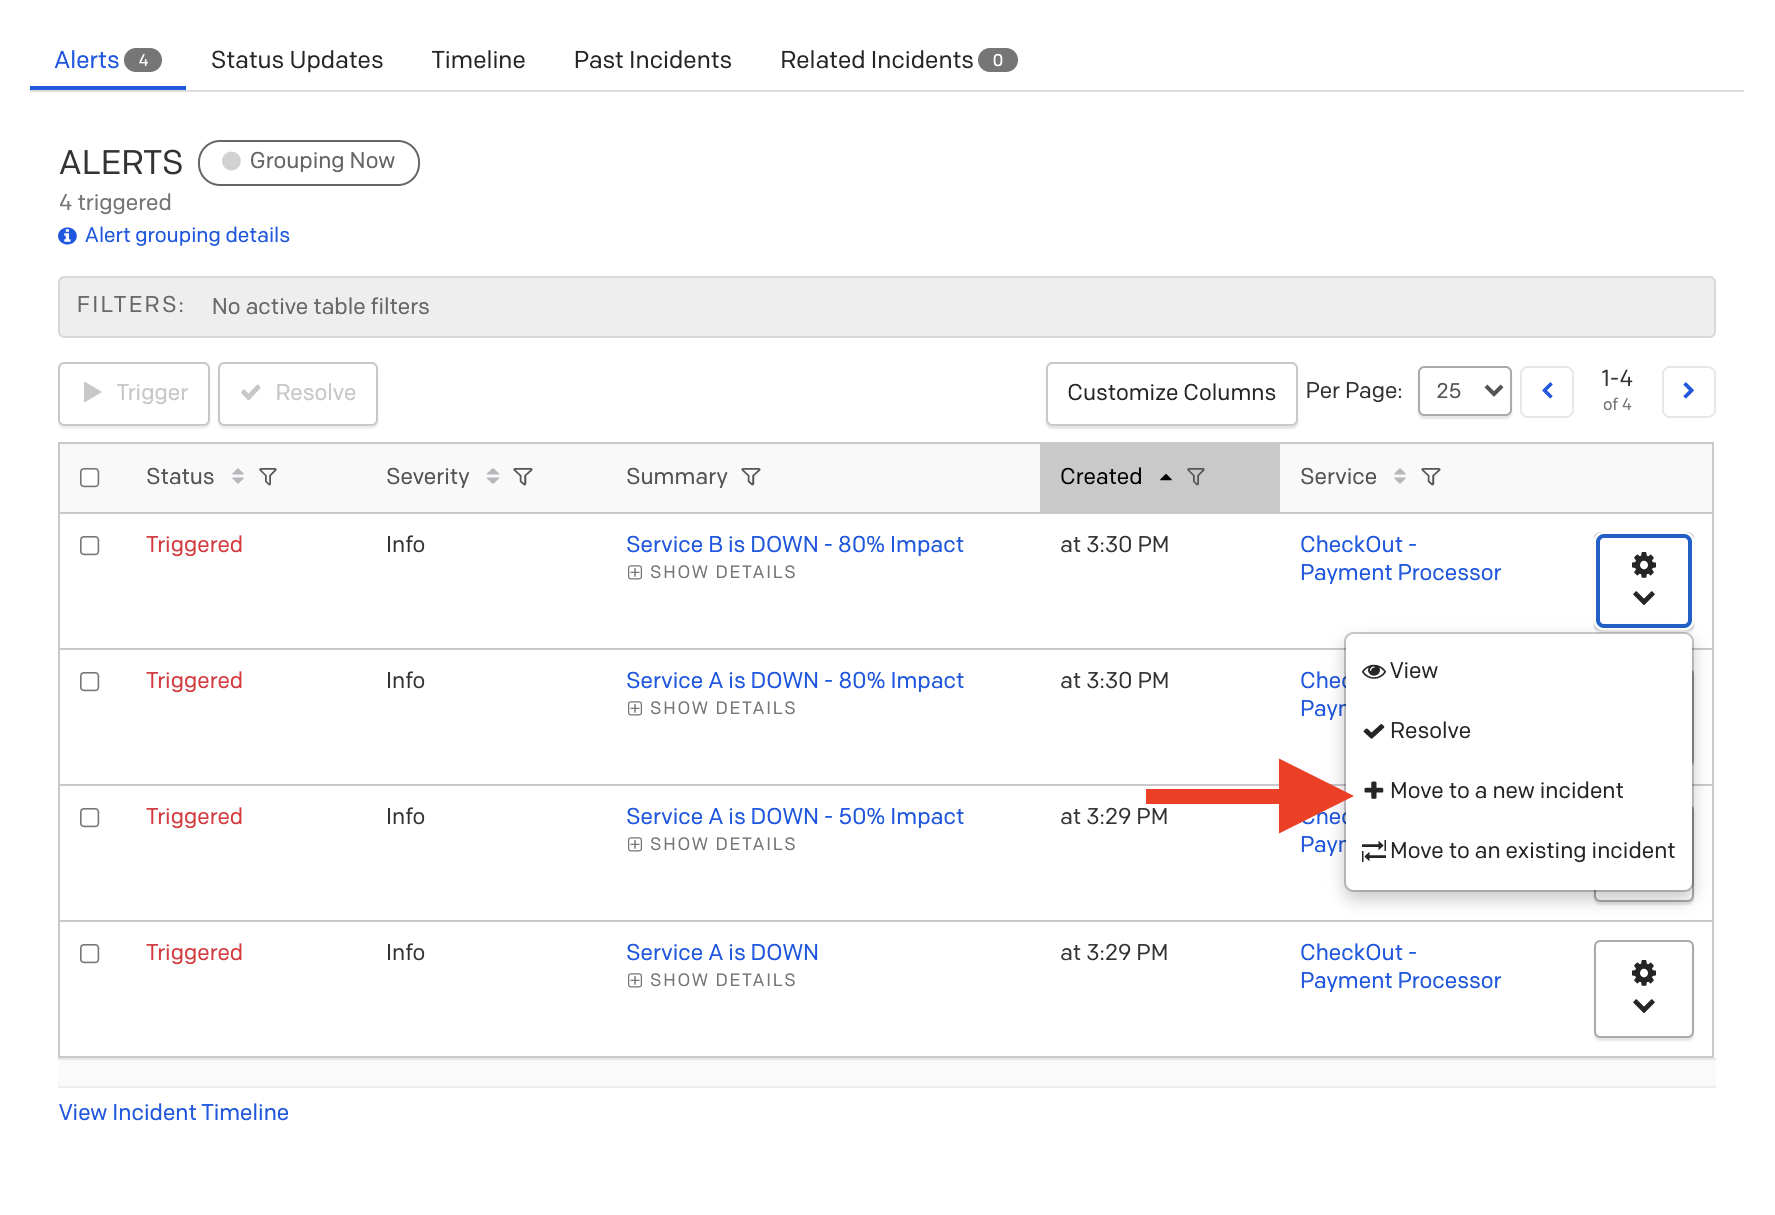This screenshot has height=1215, width=1775.
Task: Open Service B is DOWN - 80% Impact alert
Action: pos(795,544)
